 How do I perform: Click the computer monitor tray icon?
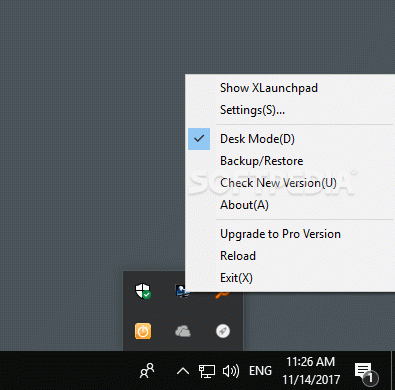(x=182, y=291)
